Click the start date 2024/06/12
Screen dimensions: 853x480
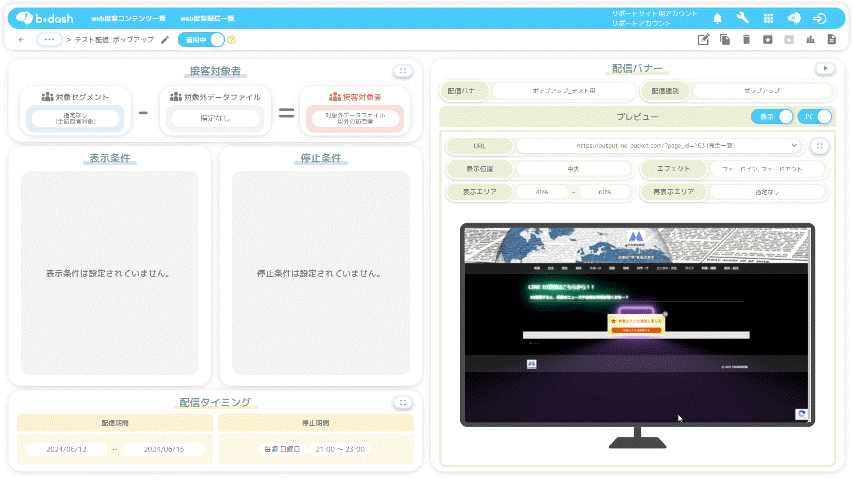pos(66,450)
